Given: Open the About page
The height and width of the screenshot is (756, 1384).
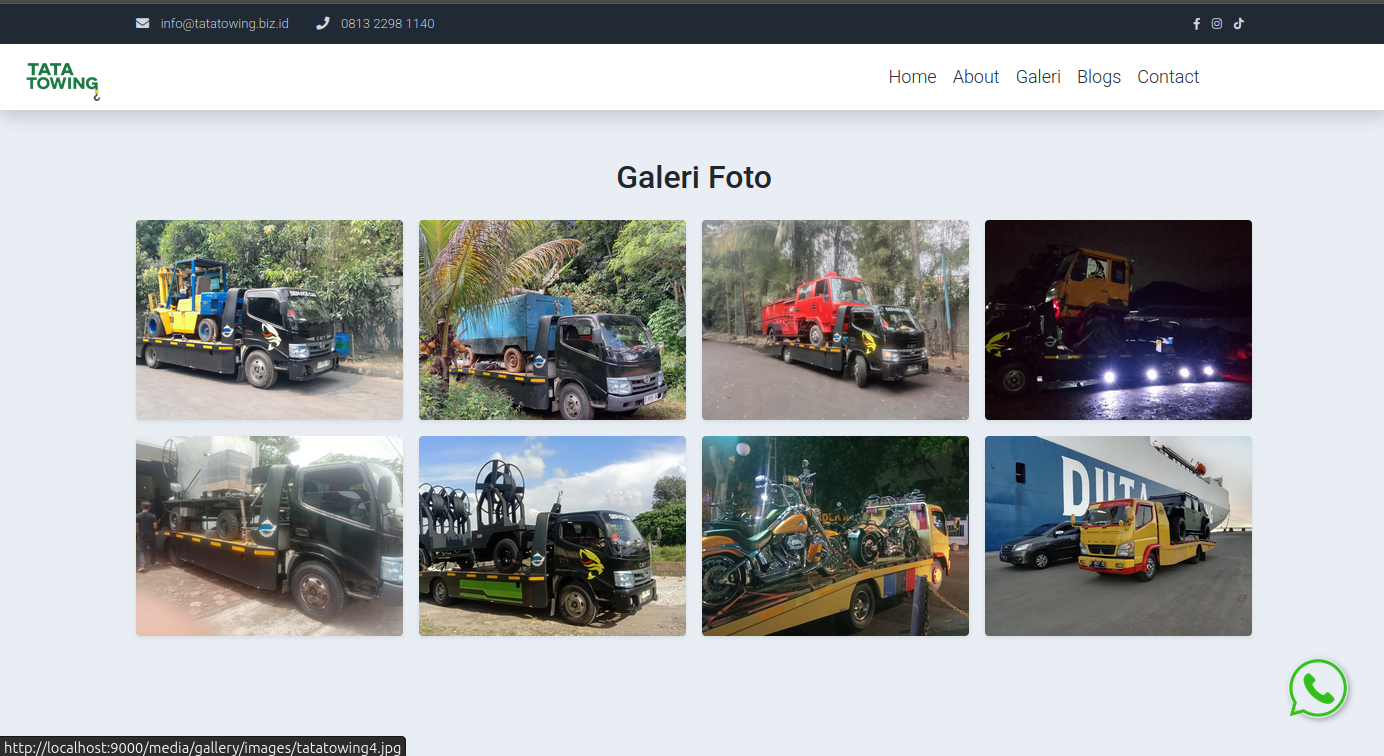Looking at the screenshot, I should pyautogui.click(x=975, y=76).
